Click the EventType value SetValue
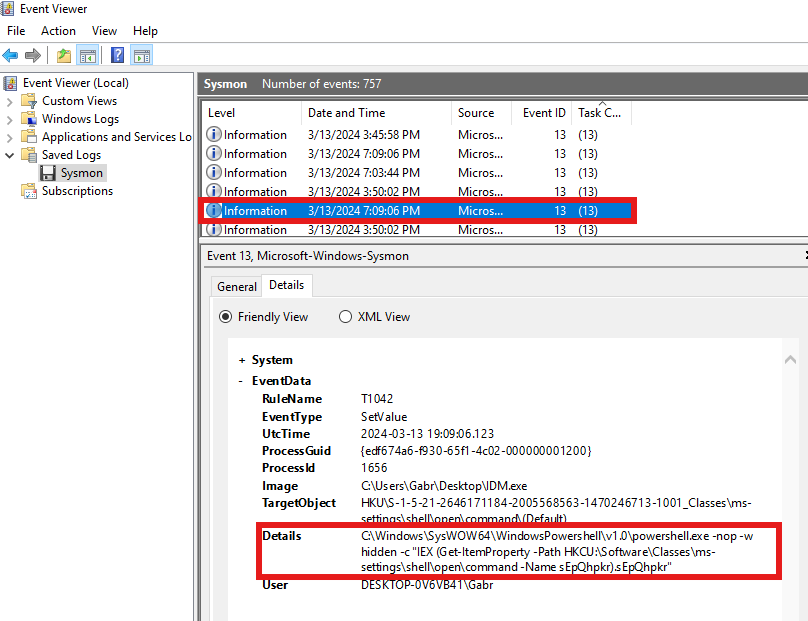The height and width of the screenshot is (621, 808). pos(384,416)
